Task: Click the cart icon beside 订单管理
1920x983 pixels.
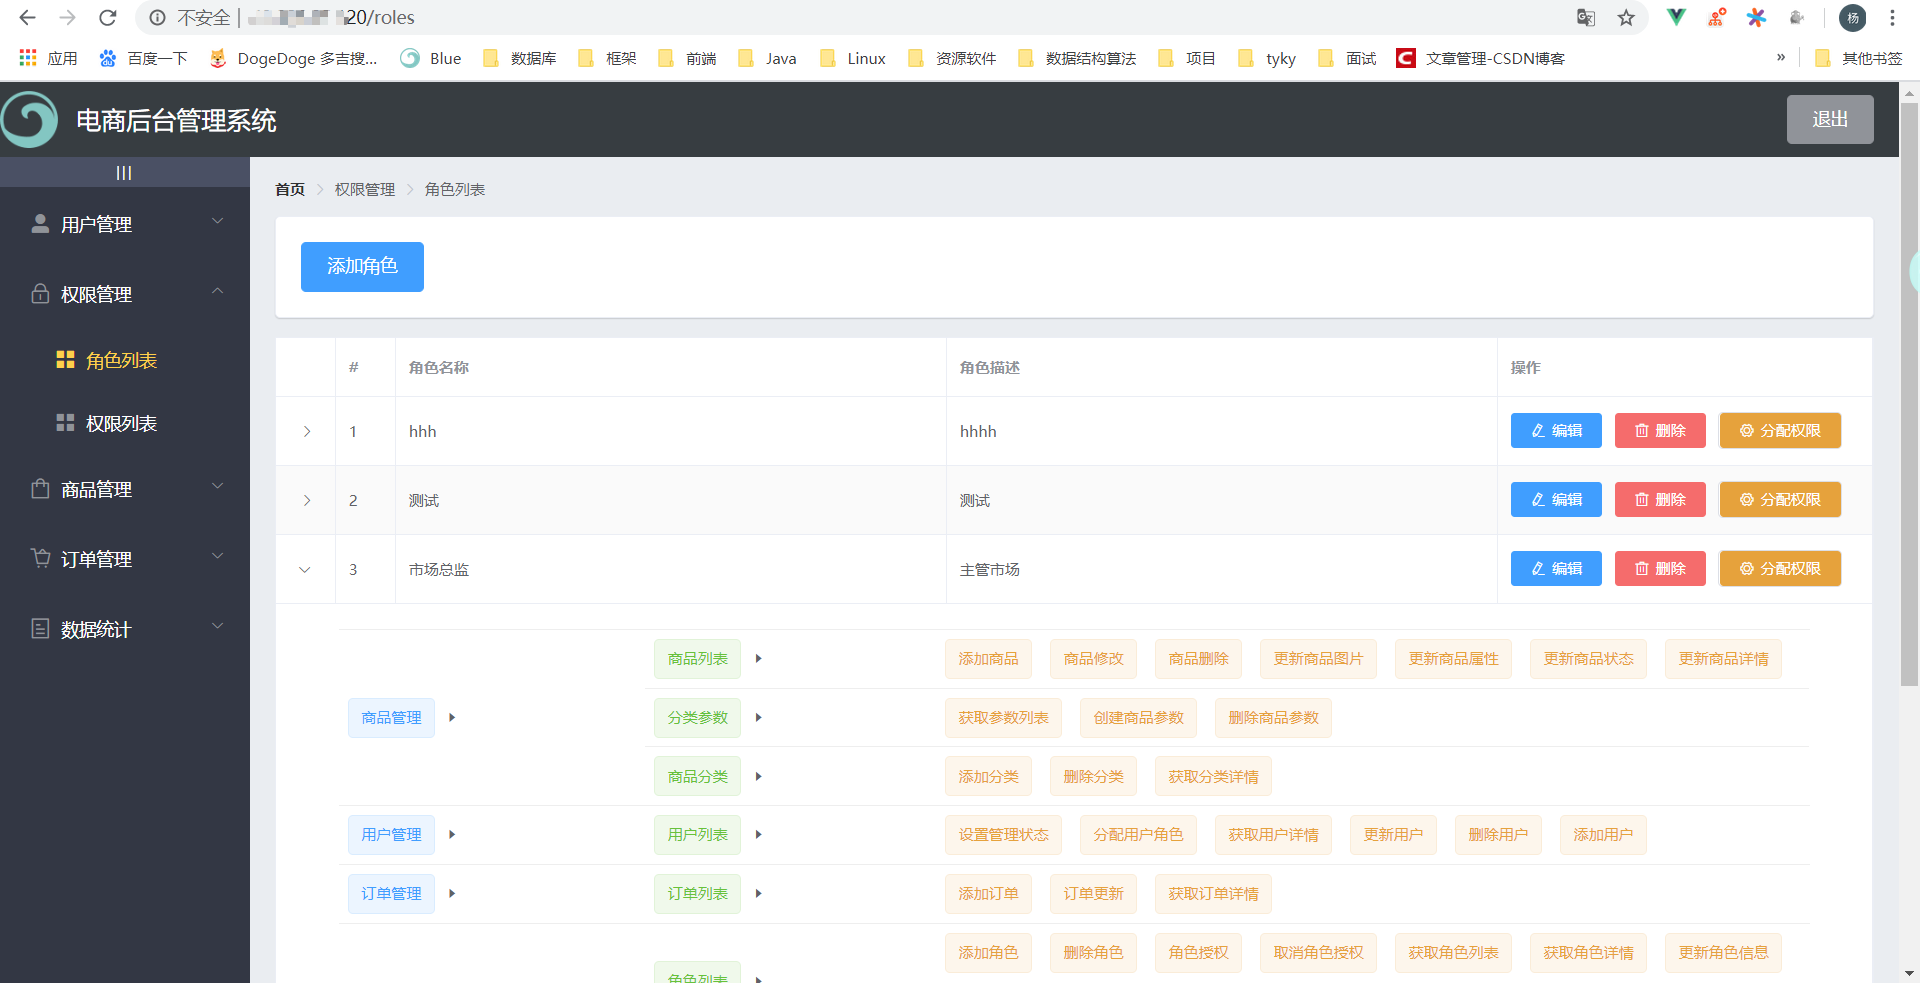Action: point(40,558)
